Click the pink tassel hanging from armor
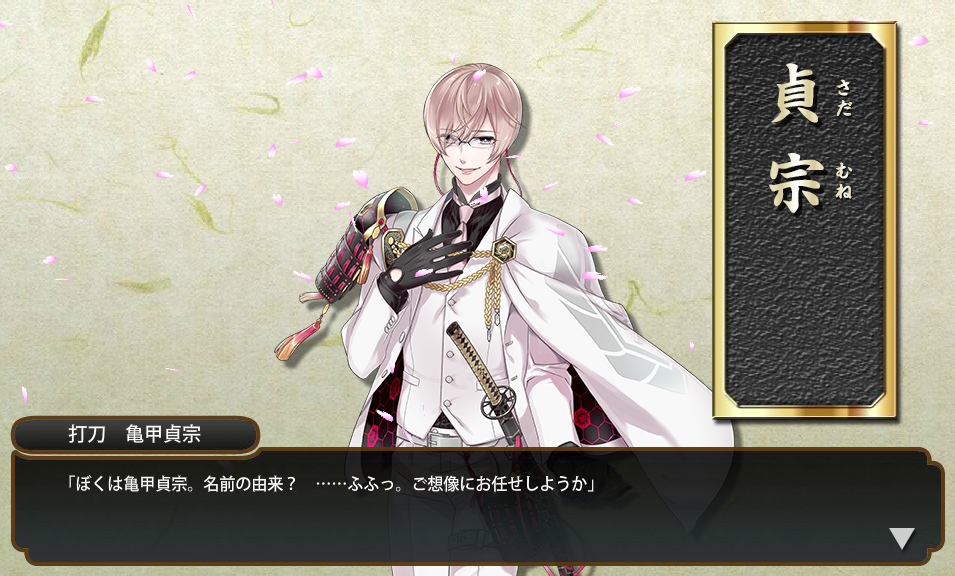955x576 pixels. [x=295, y=340]
